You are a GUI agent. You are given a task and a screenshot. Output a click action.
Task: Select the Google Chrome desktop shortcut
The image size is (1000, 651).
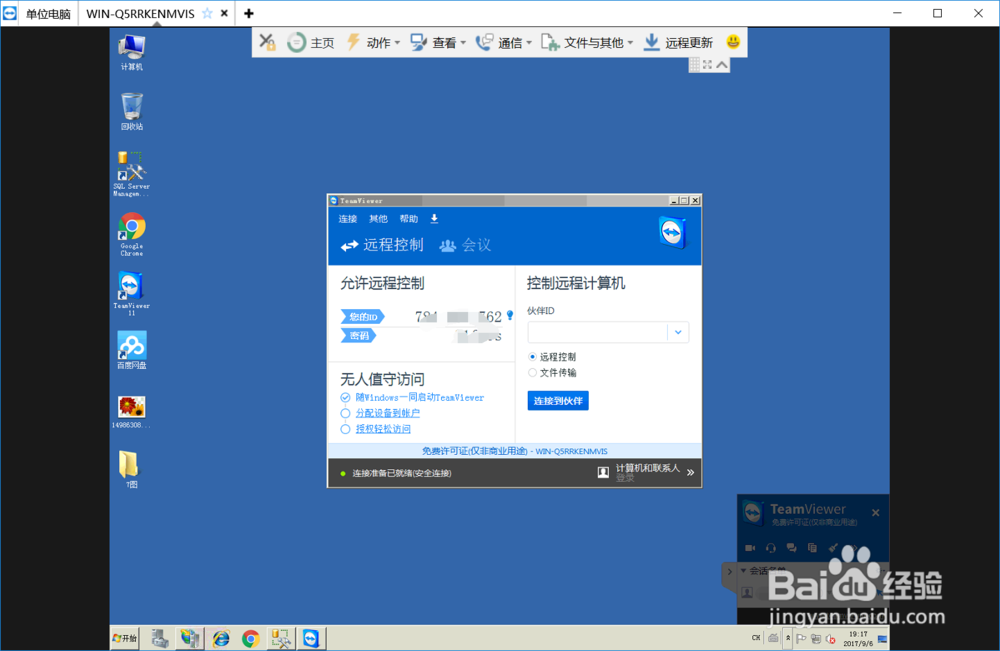131,234
